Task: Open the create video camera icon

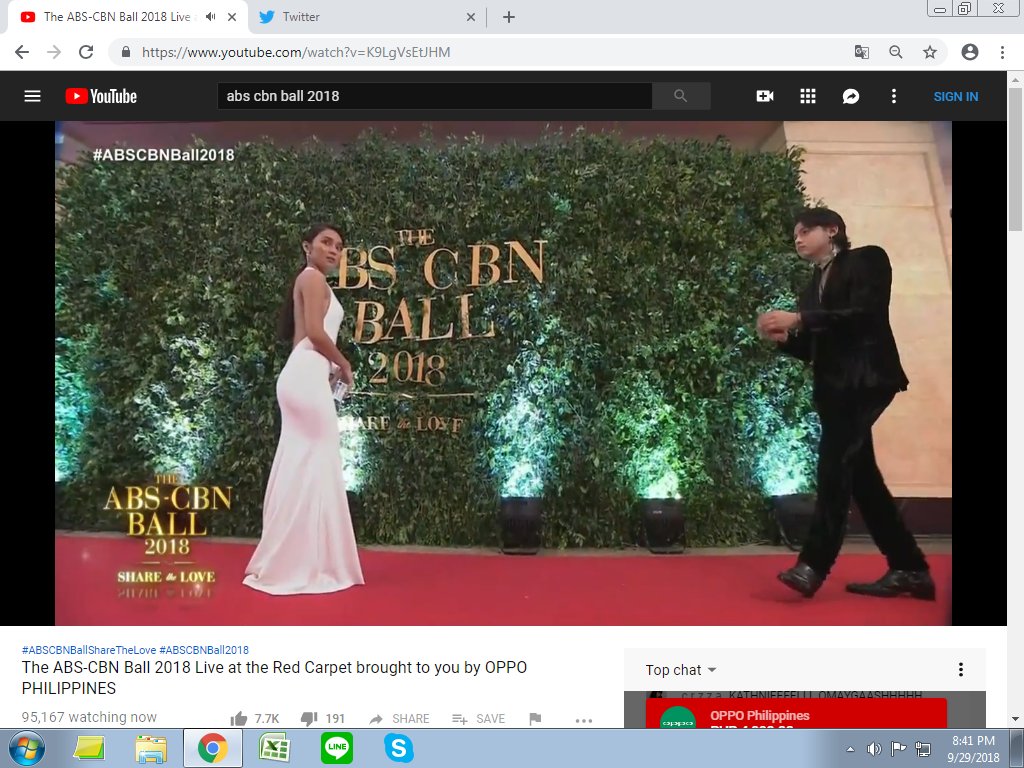Action: tap(765, 96)
